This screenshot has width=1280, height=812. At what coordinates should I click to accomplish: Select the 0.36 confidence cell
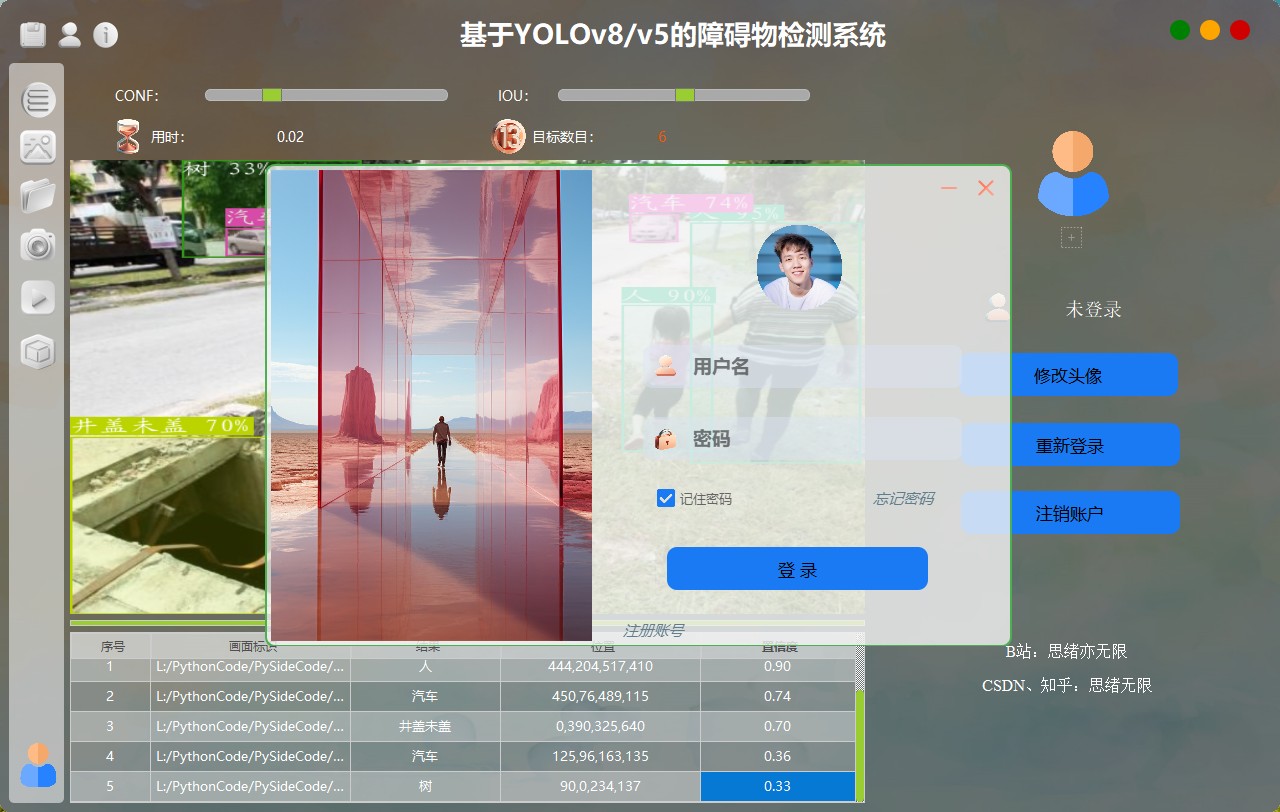click(778, 756)
